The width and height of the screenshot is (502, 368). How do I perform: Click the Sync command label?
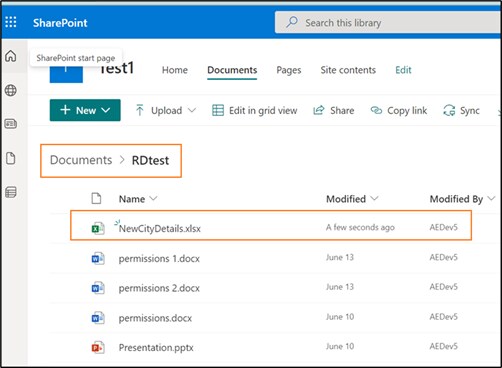coord(470,110)
